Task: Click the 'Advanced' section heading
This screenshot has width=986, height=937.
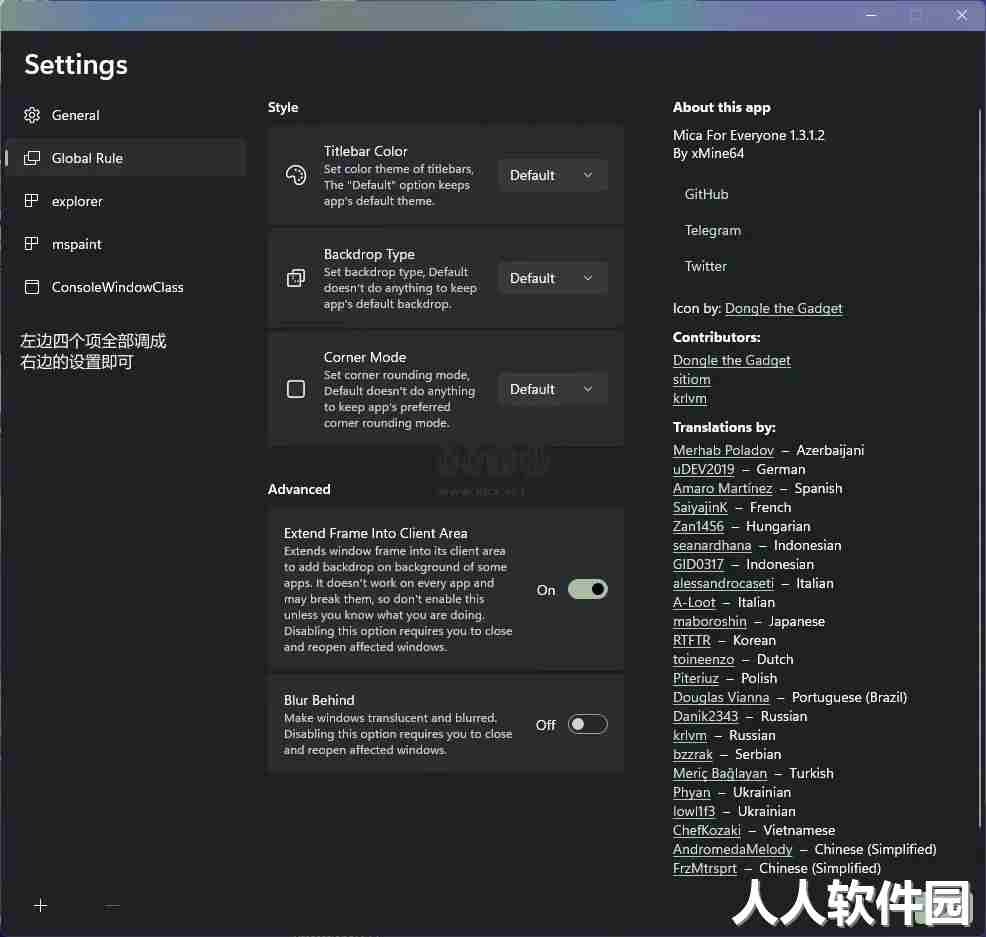Action: tap(299, 489)
